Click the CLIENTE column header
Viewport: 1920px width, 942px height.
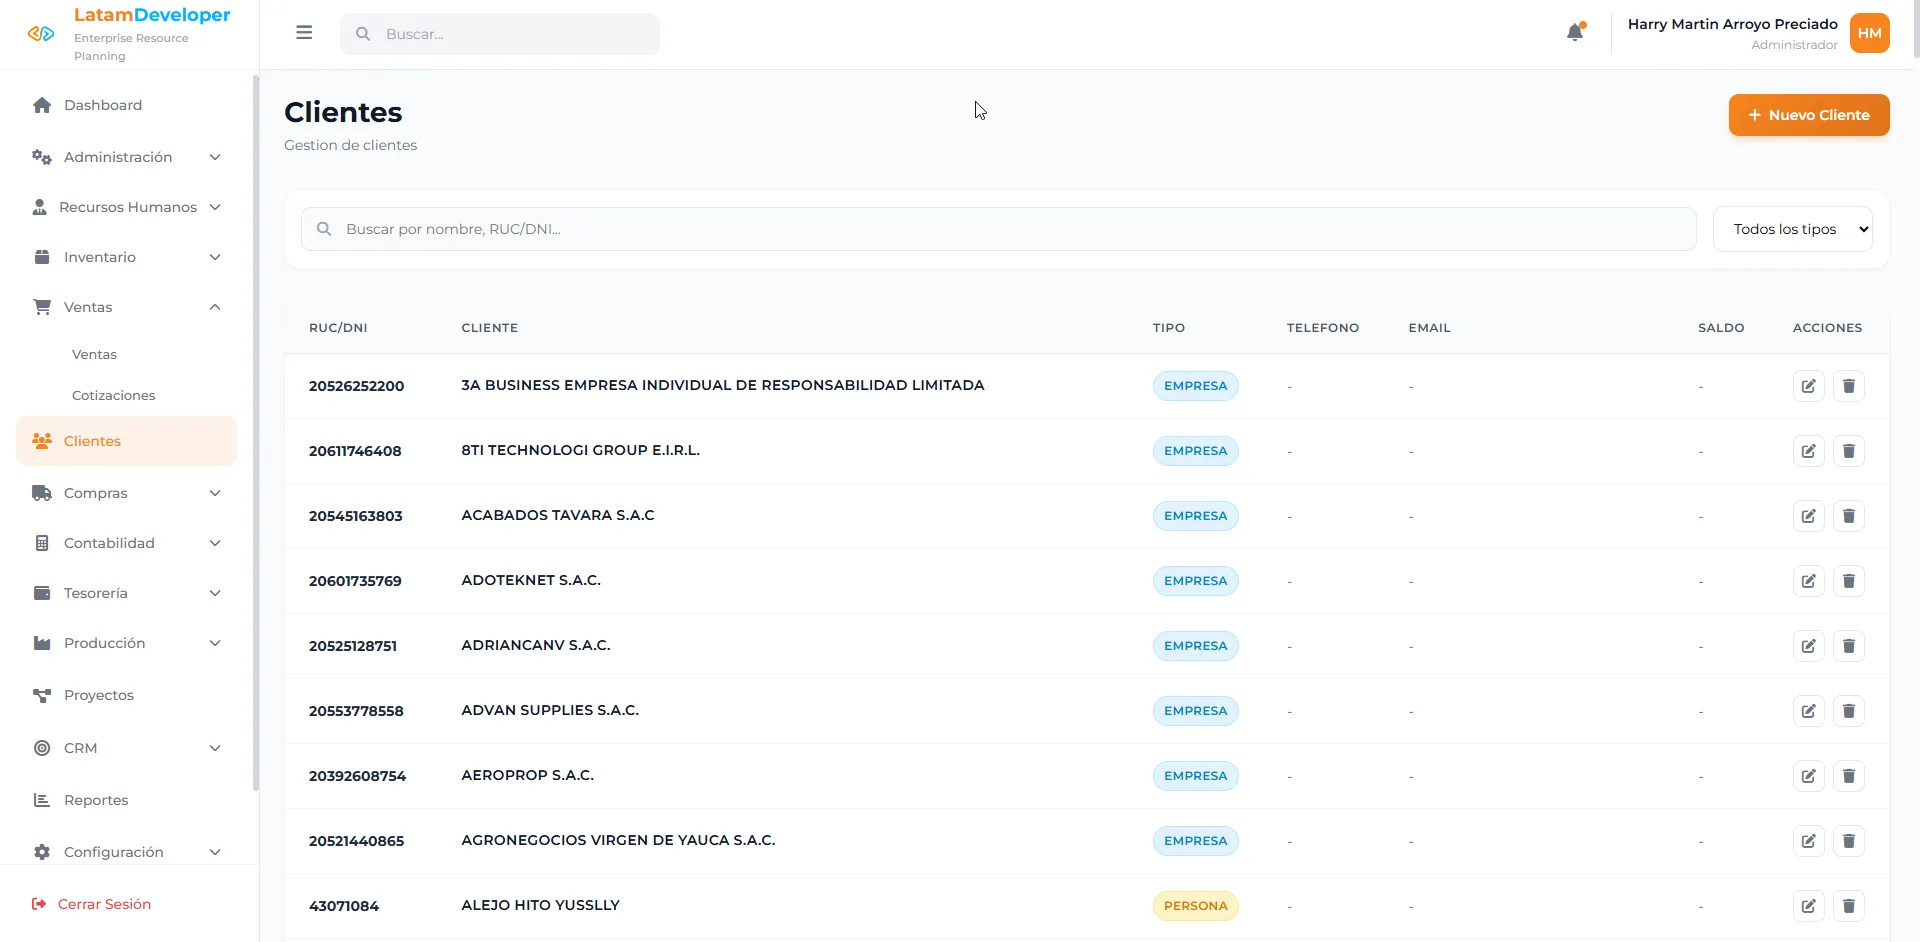[x=490, y=328]
